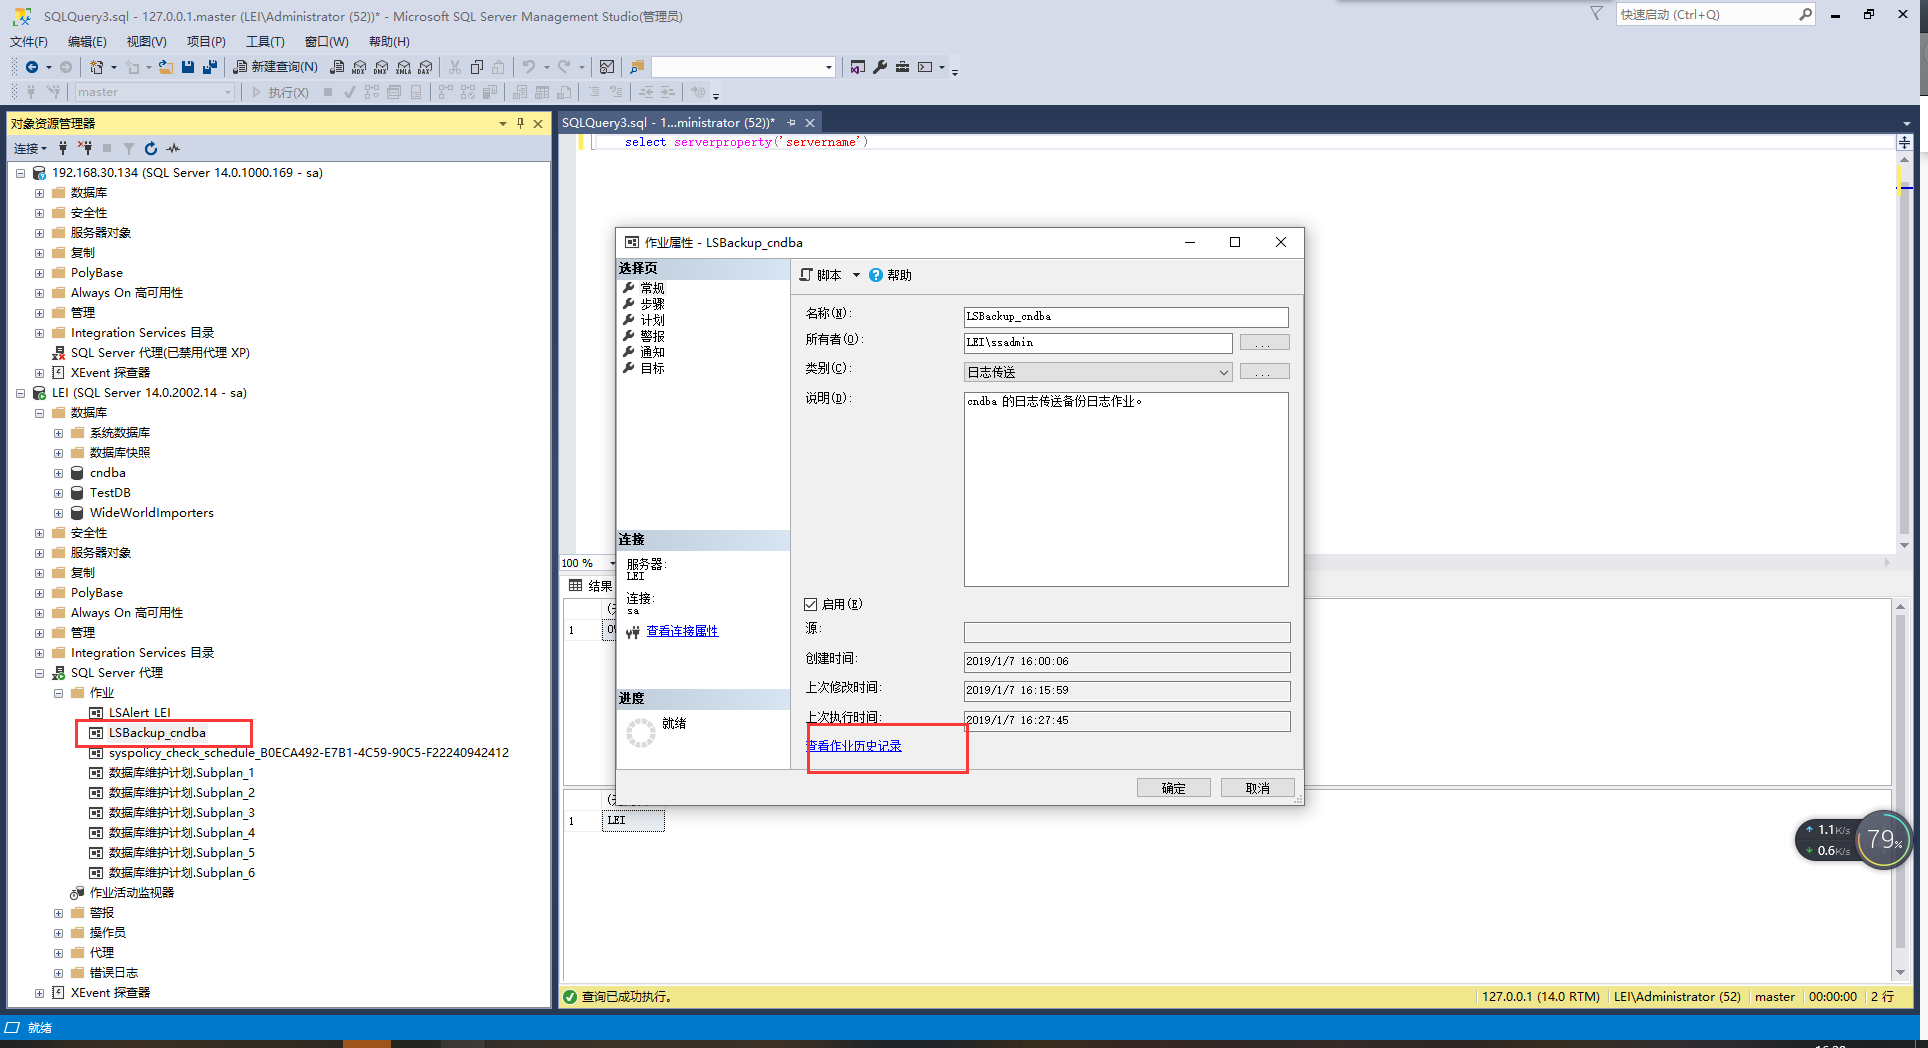
Task: Select the 警报 page in job properties
Action: click(652, 336)
